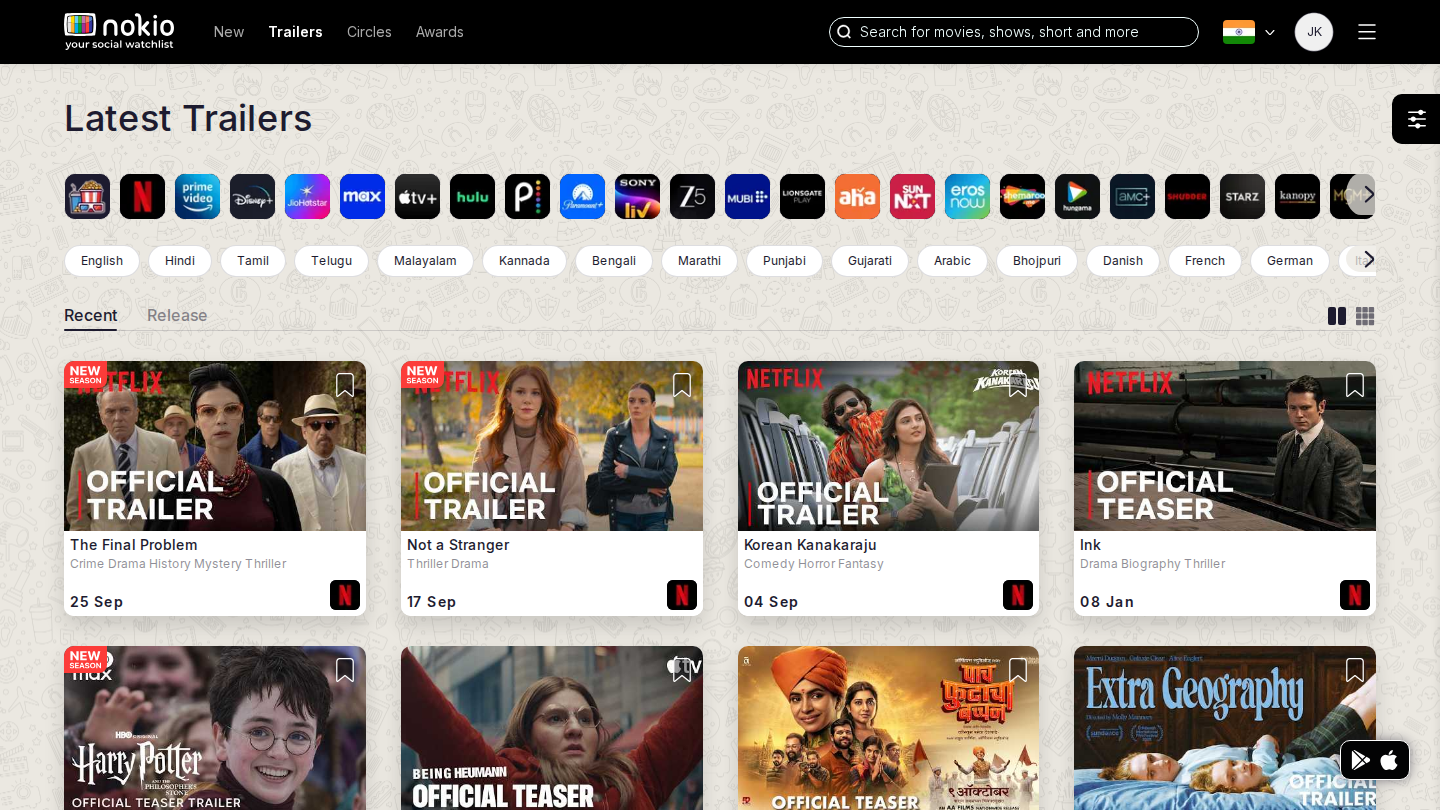Filter trailers by English language
Image resolution: width=1440 pixels, height=810 pixels.
coord(102,261)
